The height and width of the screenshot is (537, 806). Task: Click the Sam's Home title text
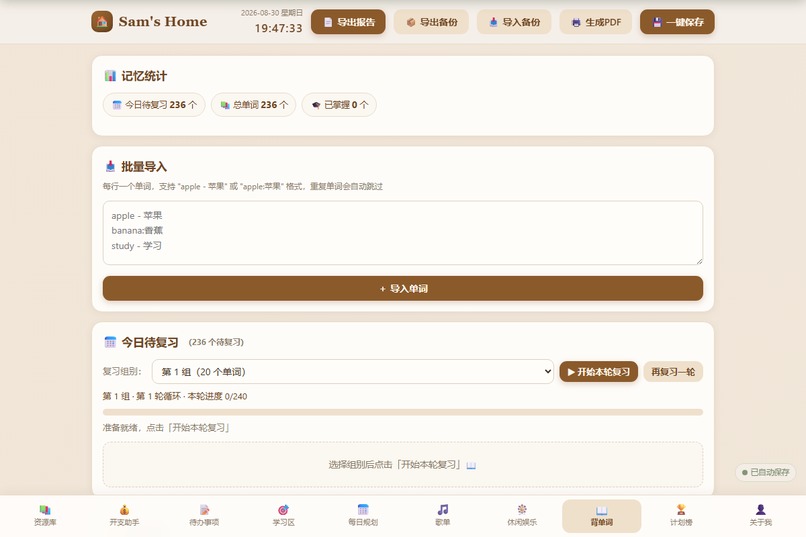pyautogui.click(x=162, y=22)
